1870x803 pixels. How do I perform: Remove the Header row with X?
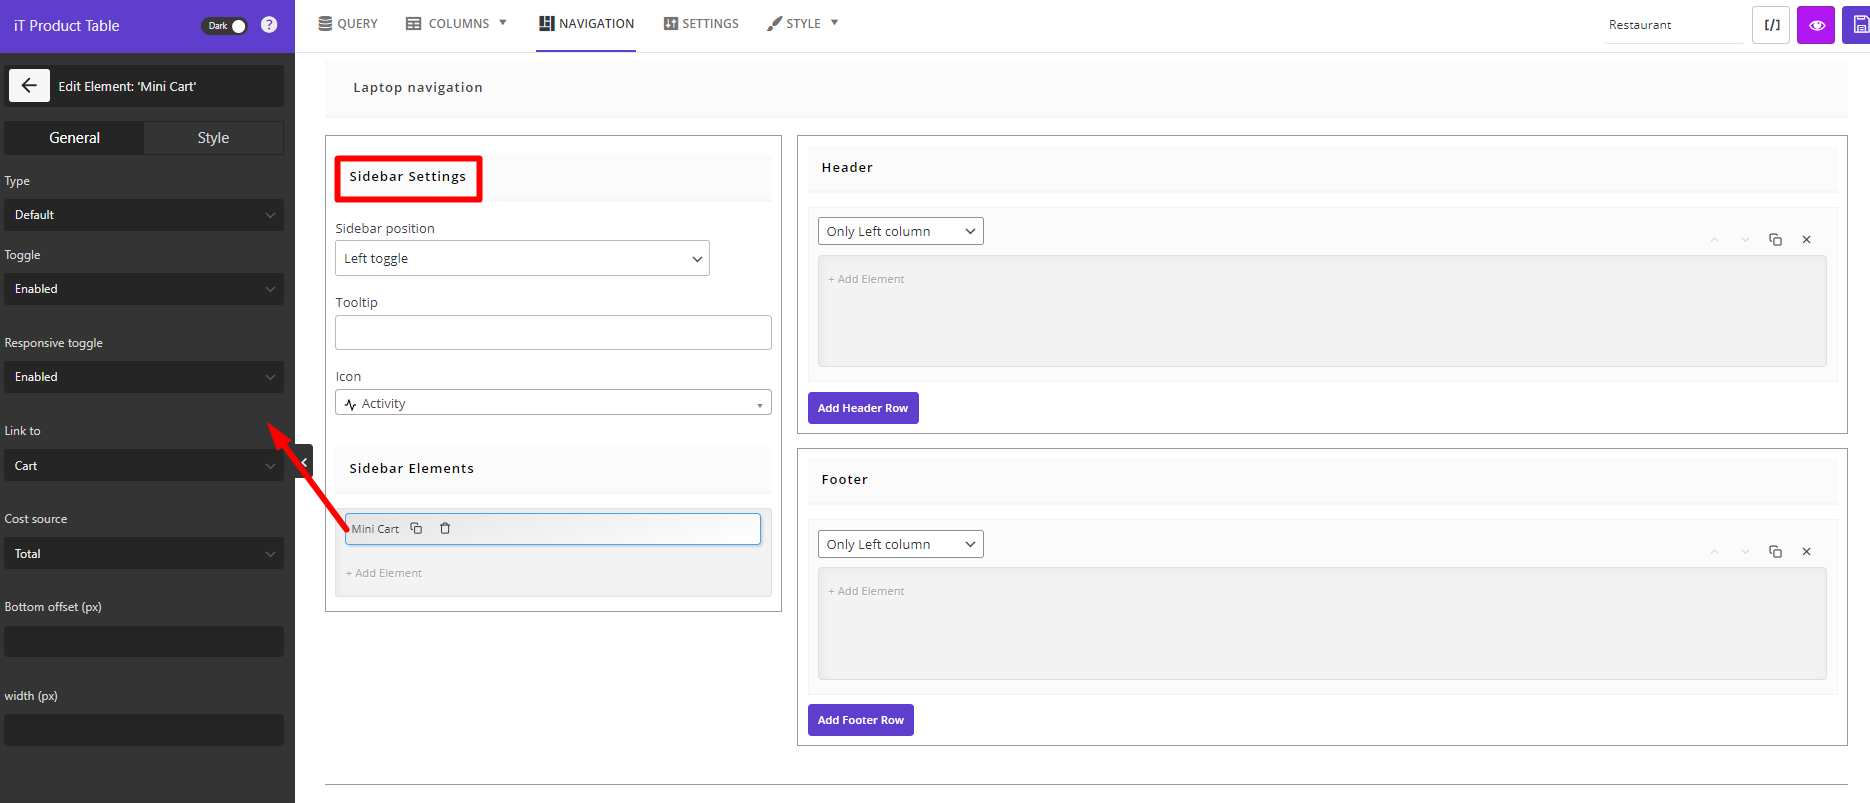1806,240
